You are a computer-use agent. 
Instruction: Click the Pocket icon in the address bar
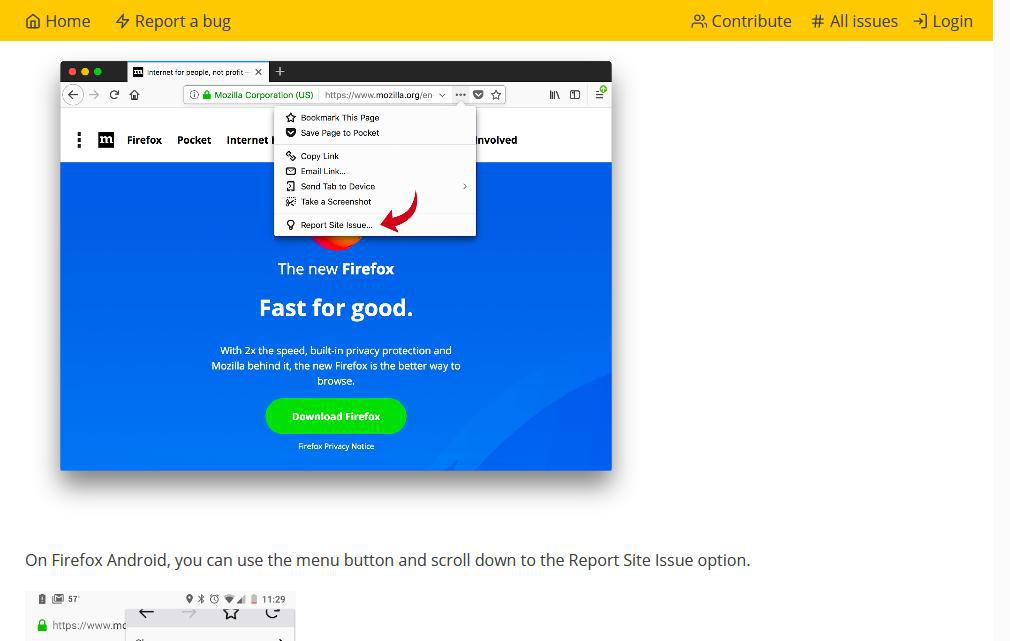pyautogui.click(x=479, y=95)
